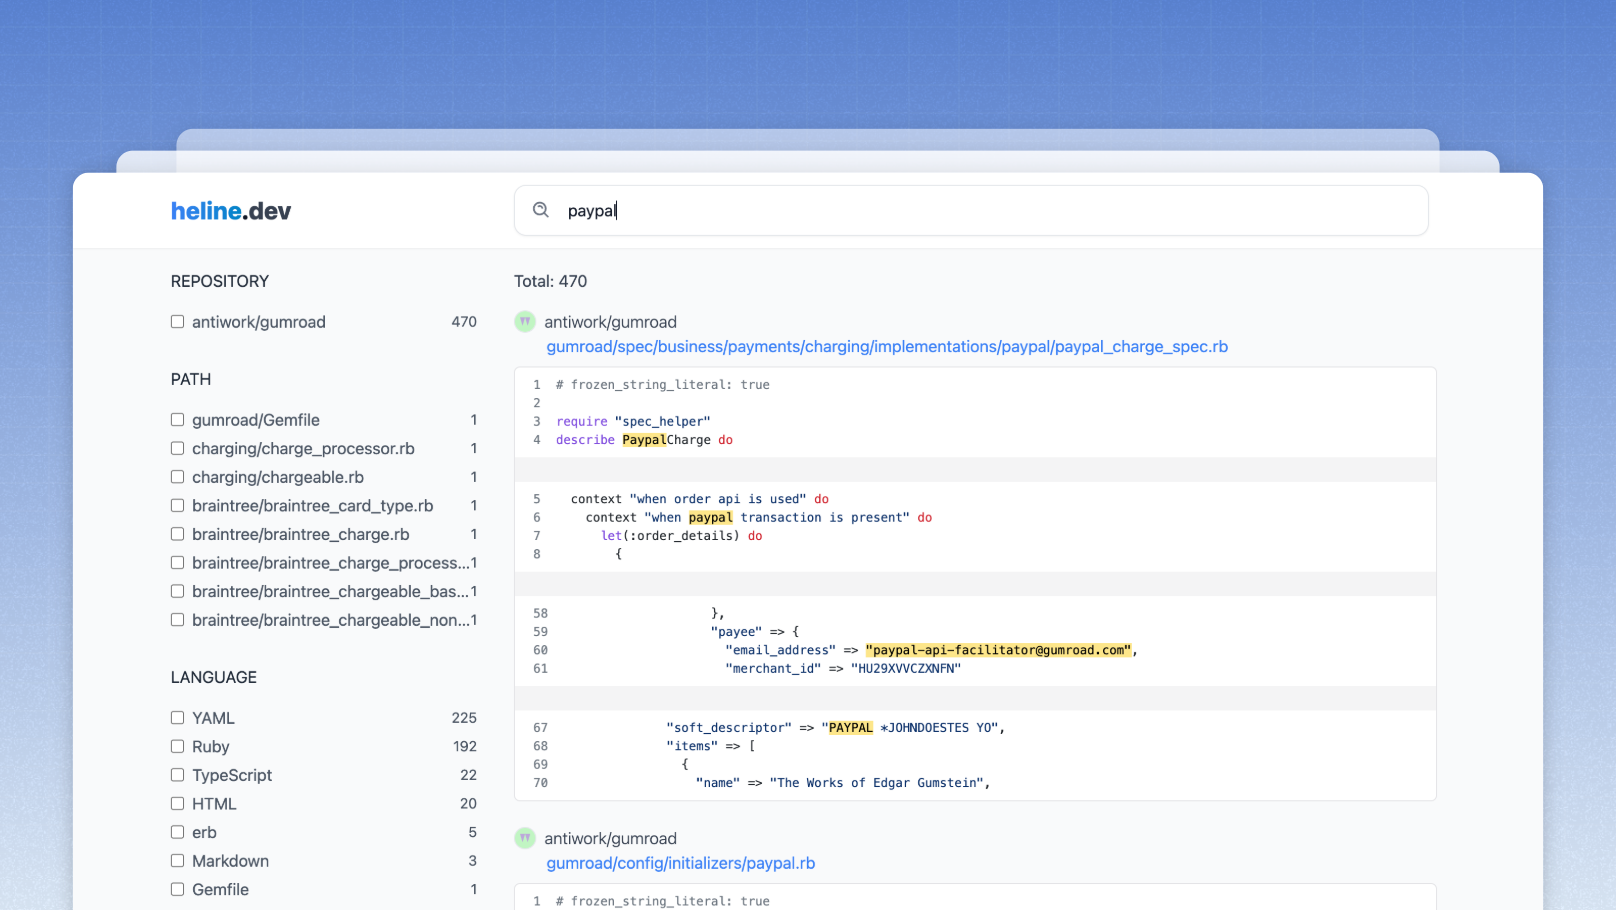Filter results by Ruby language
Viewport: 1616px width, 910px height.
(x=177, y=746)
